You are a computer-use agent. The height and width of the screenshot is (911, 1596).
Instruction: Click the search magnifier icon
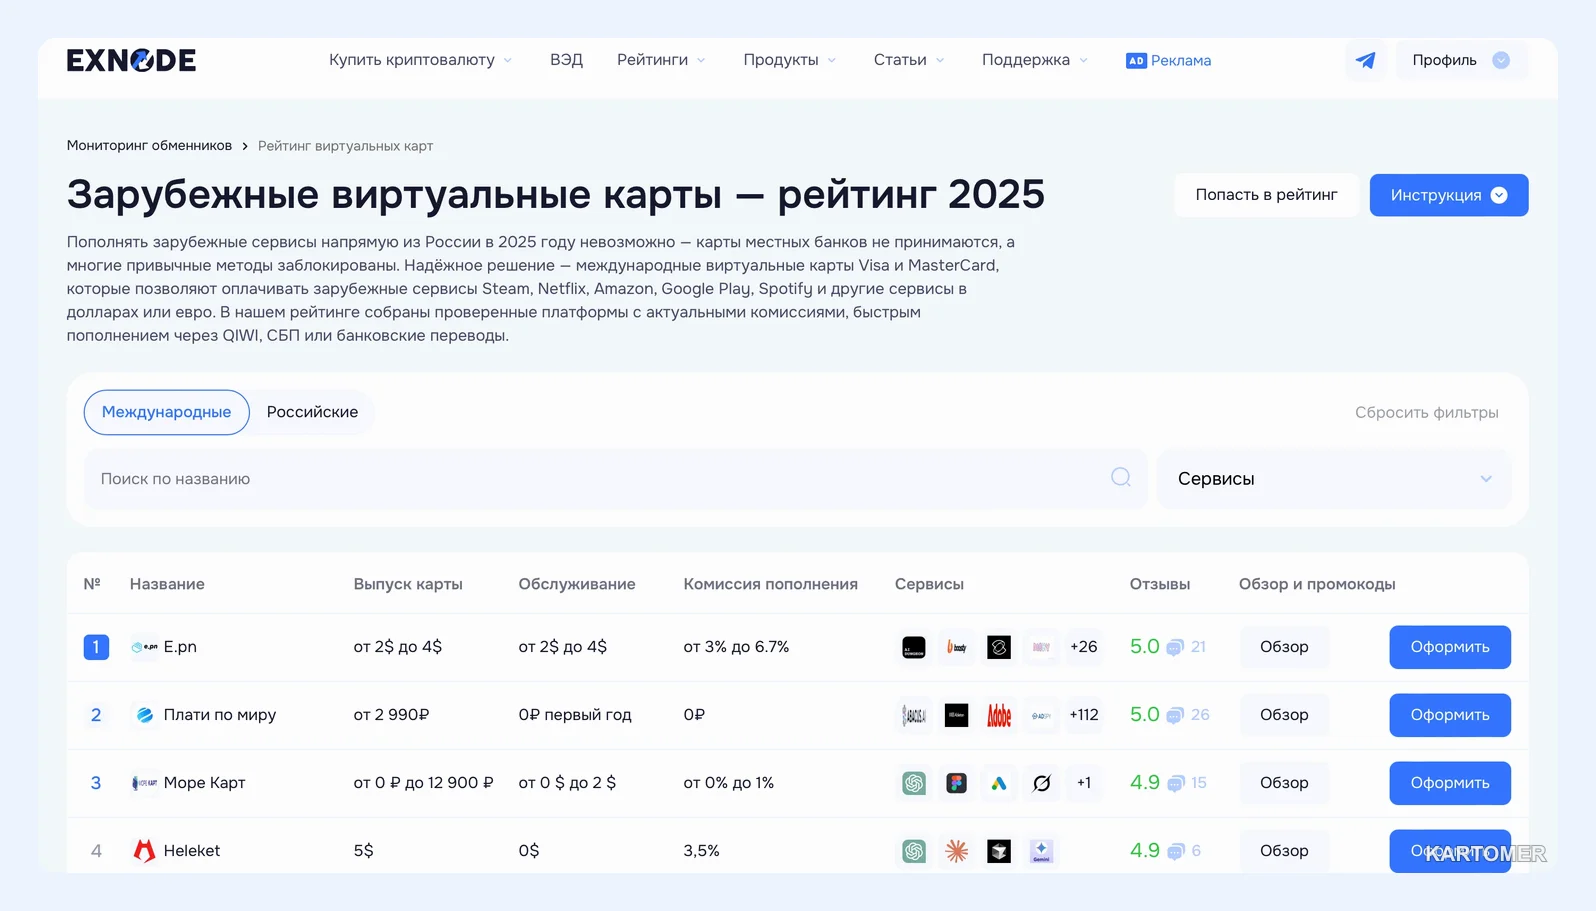click(x=1121, y=478)
